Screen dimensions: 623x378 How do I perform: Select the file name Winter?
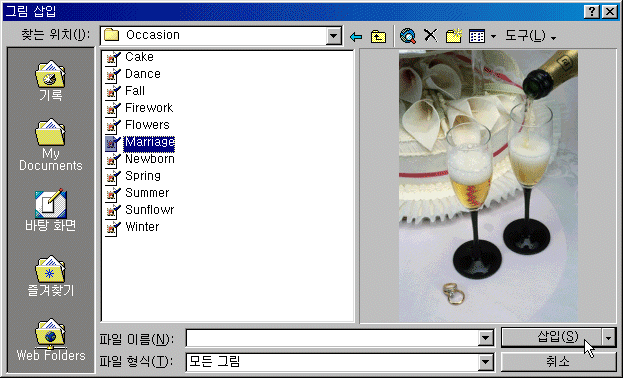pos(142,228)
